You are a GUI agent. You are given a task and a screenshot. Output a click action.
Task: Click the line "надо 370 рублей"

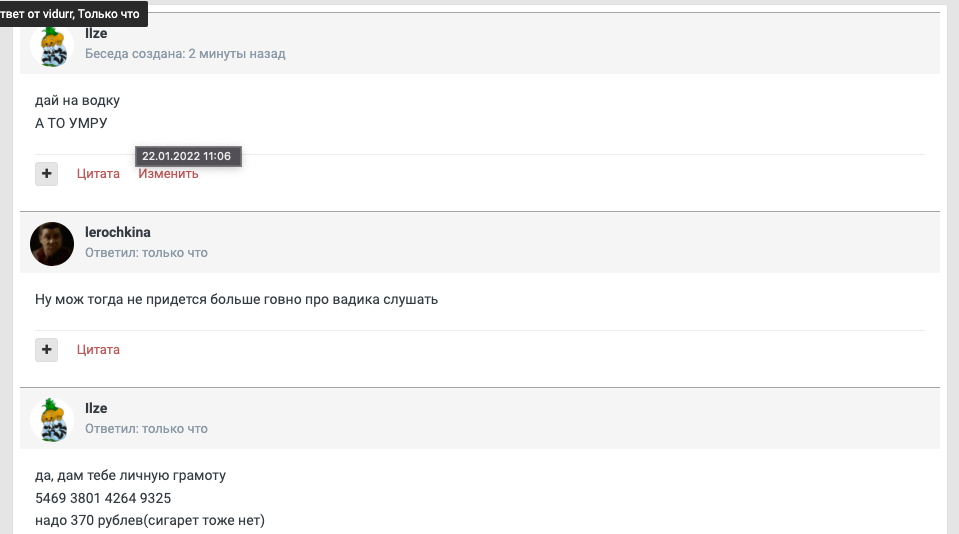click(x=149, y=520)
